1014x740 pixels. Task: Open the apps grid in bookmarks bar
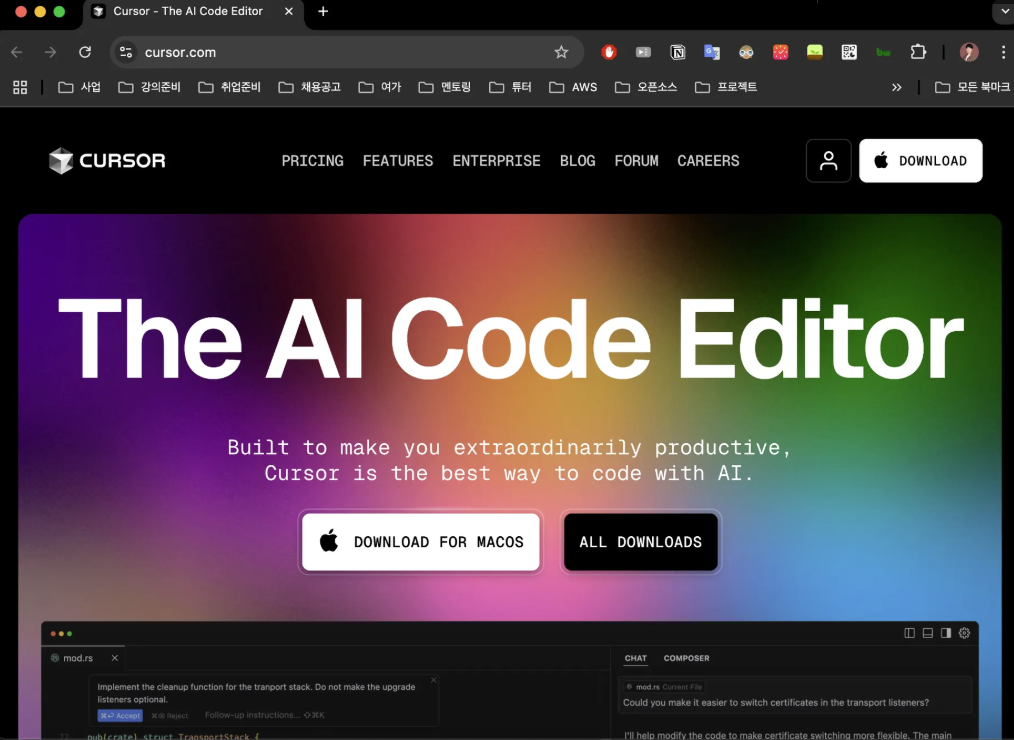tap(20, 87)
